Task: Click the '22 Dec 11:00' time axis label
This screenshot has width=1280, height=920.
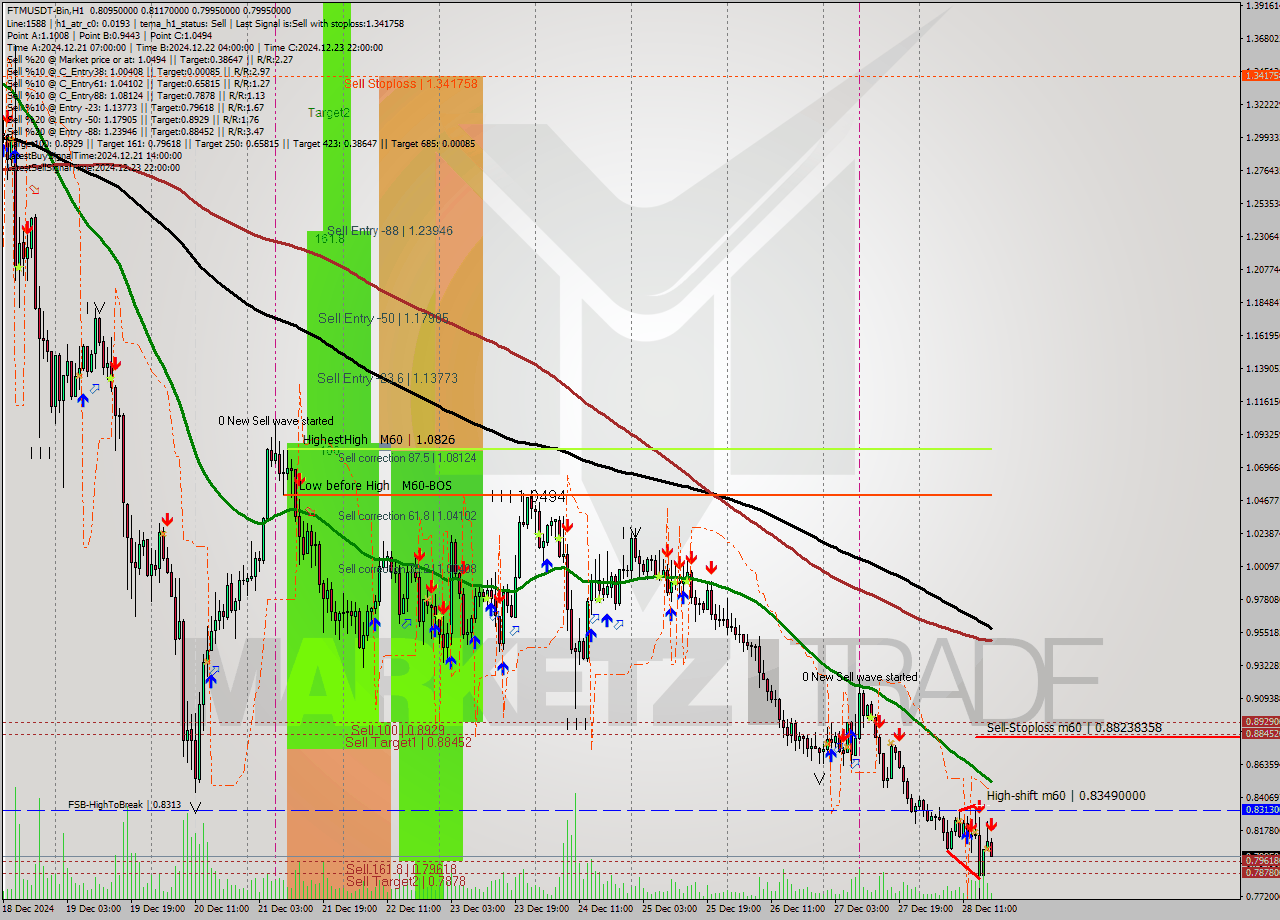Action: (x=412, y=909)
